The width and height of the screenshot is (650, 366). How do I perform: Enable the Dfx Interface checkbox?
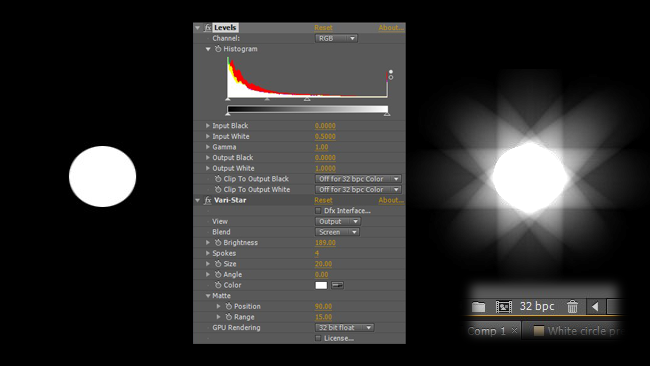click(318, 211)
